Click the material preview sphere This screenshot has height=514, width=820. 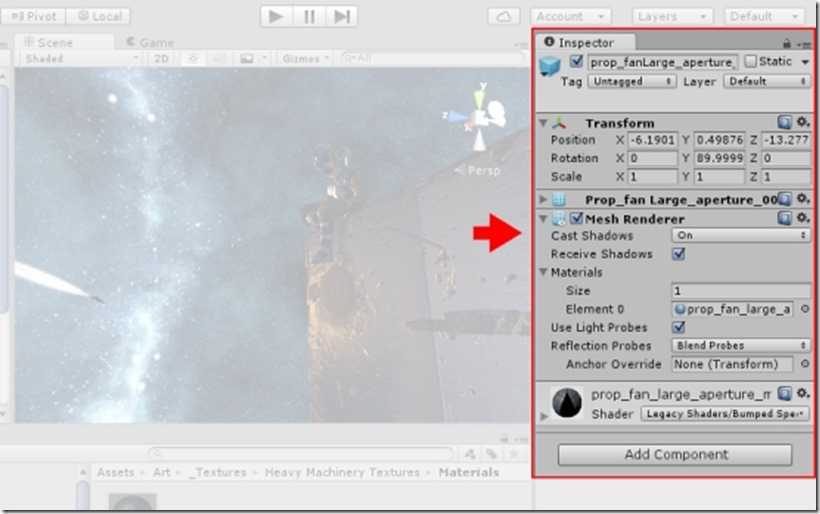point(567,403)
